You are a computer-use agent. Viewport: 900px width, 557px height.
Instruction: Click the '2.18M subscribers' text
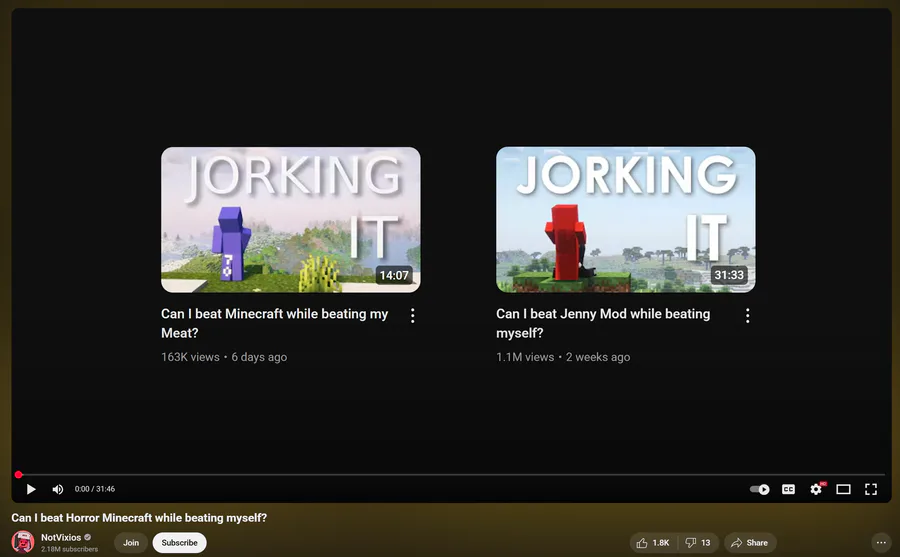point(69,549)
